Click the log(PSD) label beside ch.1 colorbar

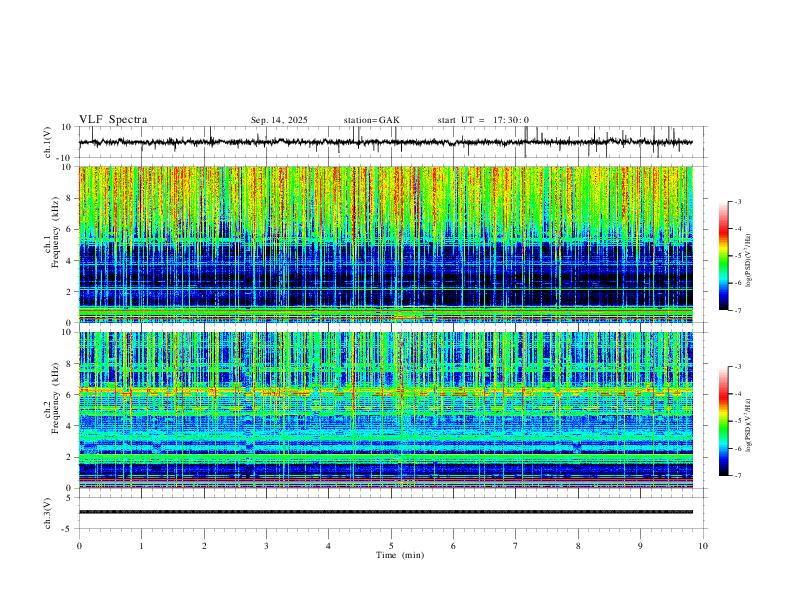click(x=748, y=261)
